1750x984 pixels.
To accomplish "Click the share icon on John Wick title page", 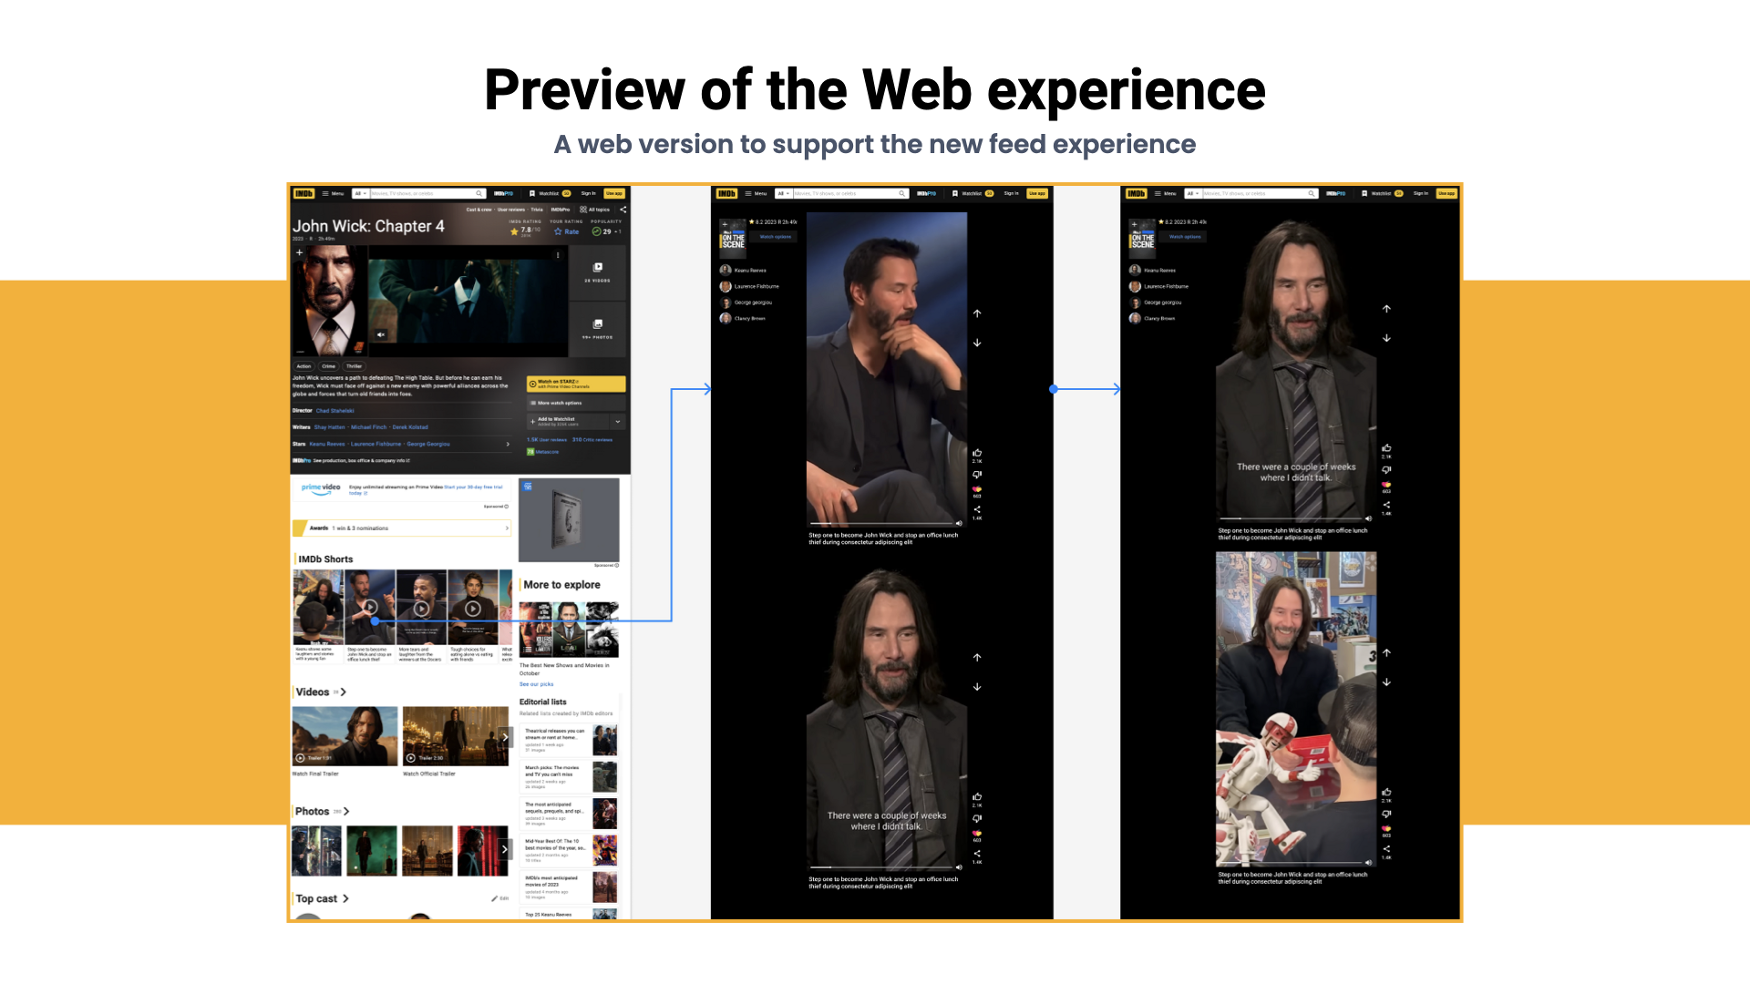I will tap(623, 210).
